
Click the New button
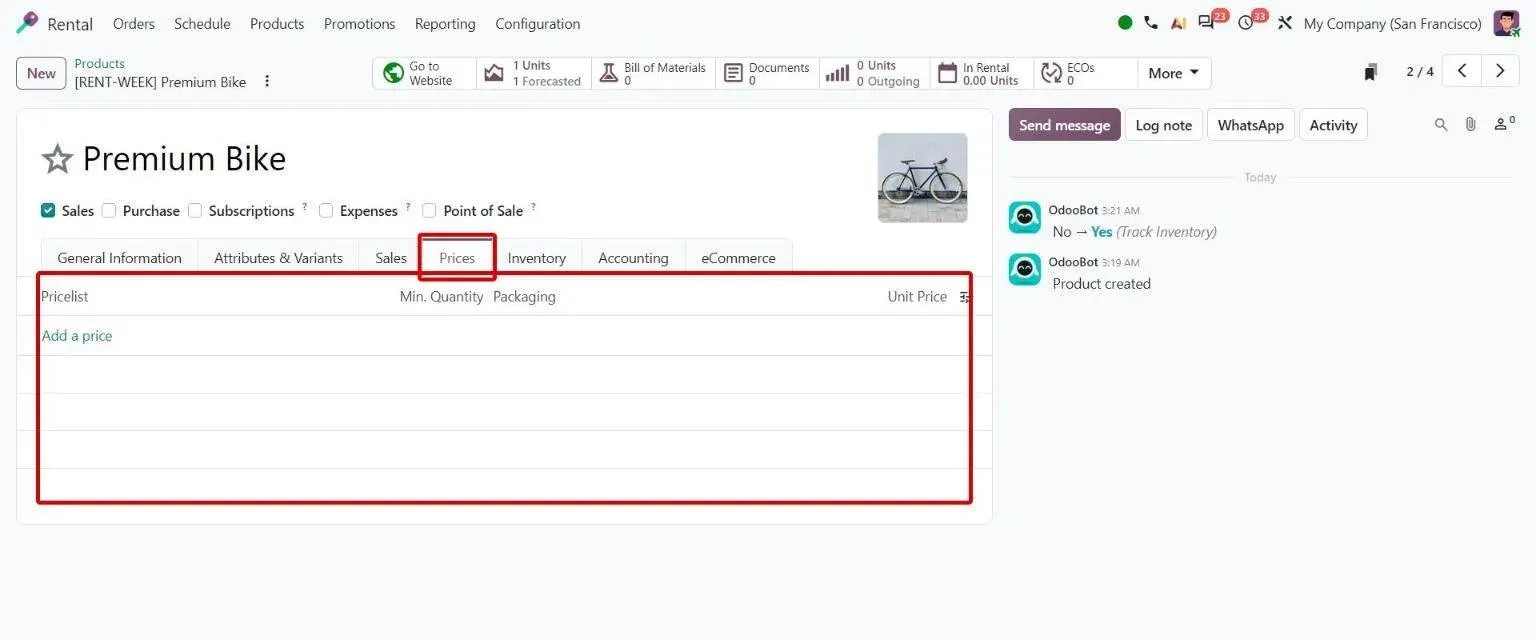coord(41,73)
